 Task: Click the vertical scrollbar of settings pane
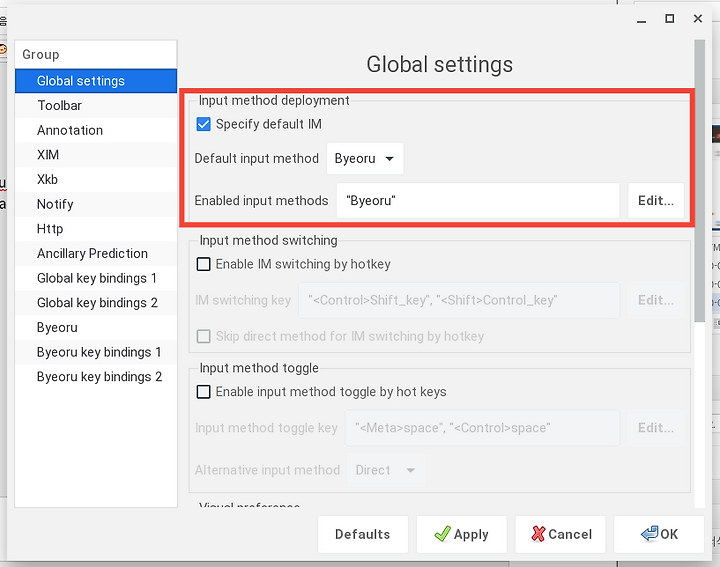coord(699,181)
